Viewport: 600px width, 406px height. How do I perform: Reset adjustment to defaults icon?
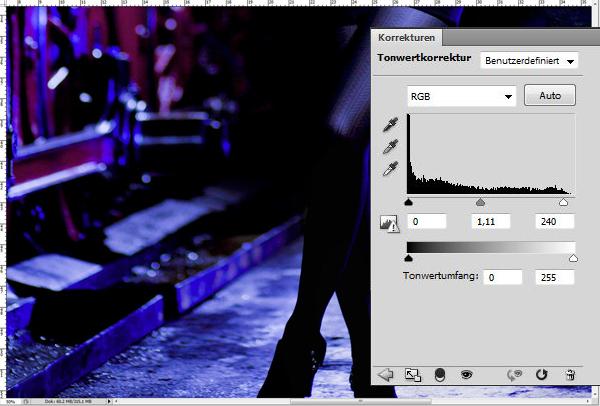pyautogui.click(x=541, y=374)
